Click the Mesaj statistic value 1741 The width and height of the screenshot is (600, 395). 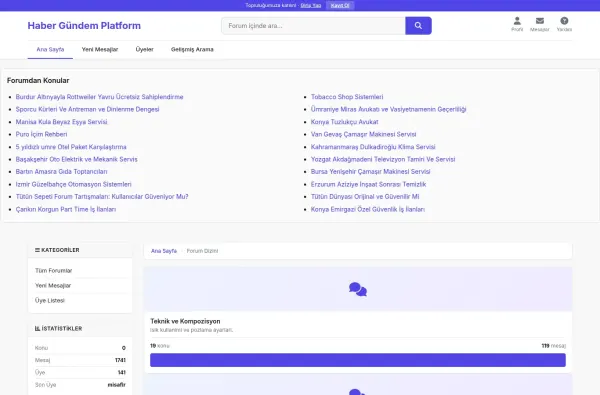[120, 360]
